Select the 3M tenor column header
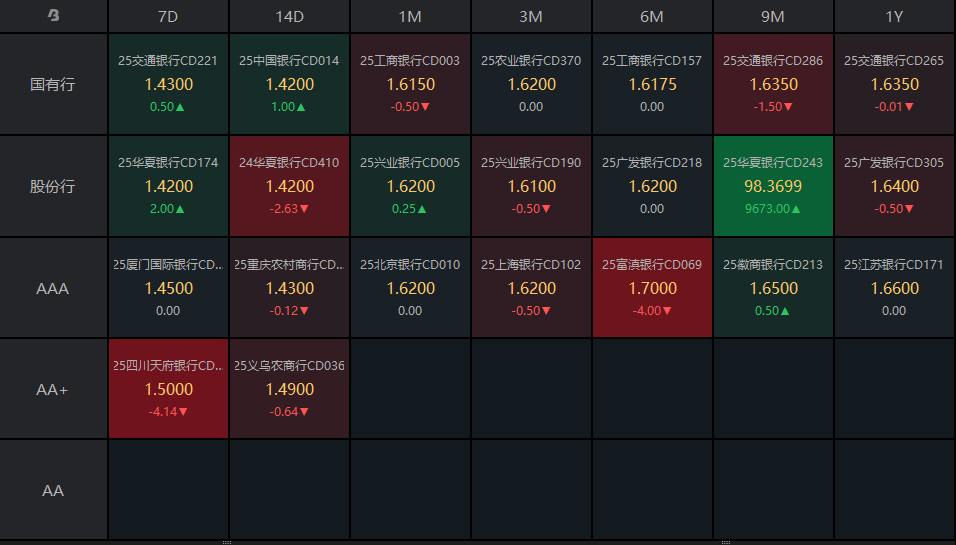 click(531, 16)
